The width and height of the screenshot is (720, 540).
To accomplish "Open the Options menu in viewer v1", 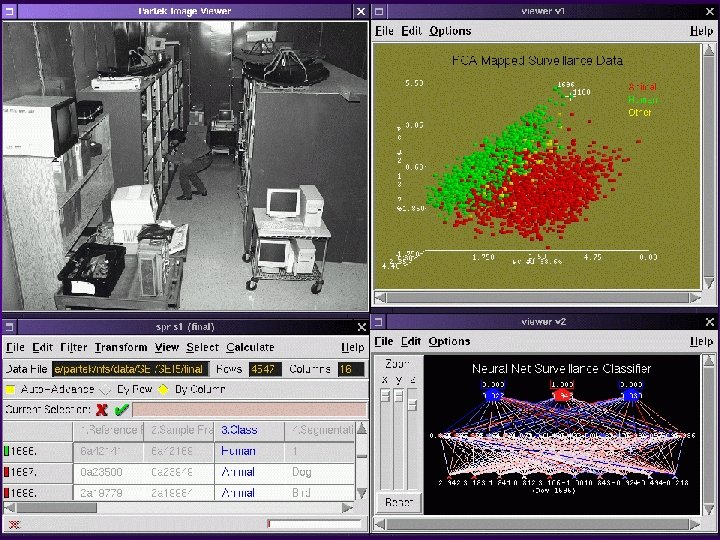I will click(450, 31).
